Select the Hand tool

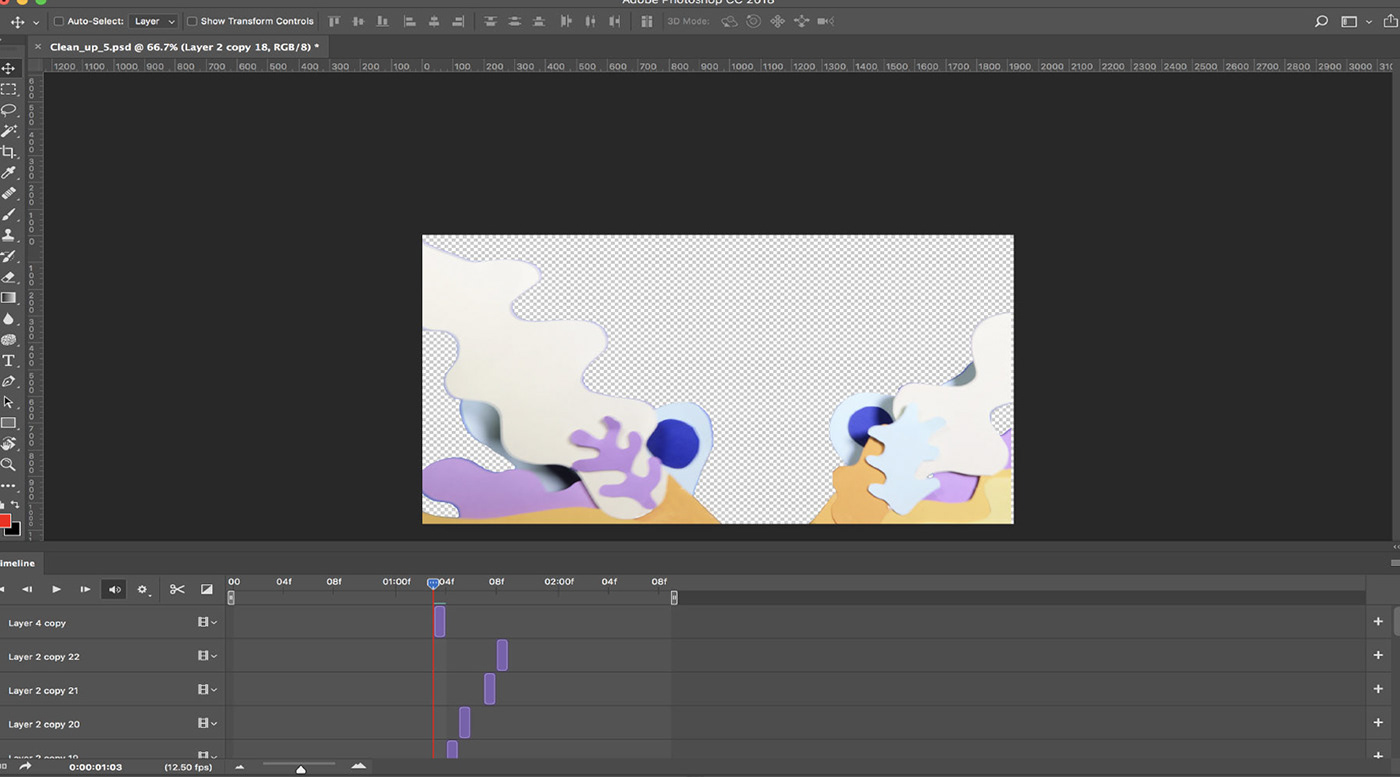(x=8, y=444)
